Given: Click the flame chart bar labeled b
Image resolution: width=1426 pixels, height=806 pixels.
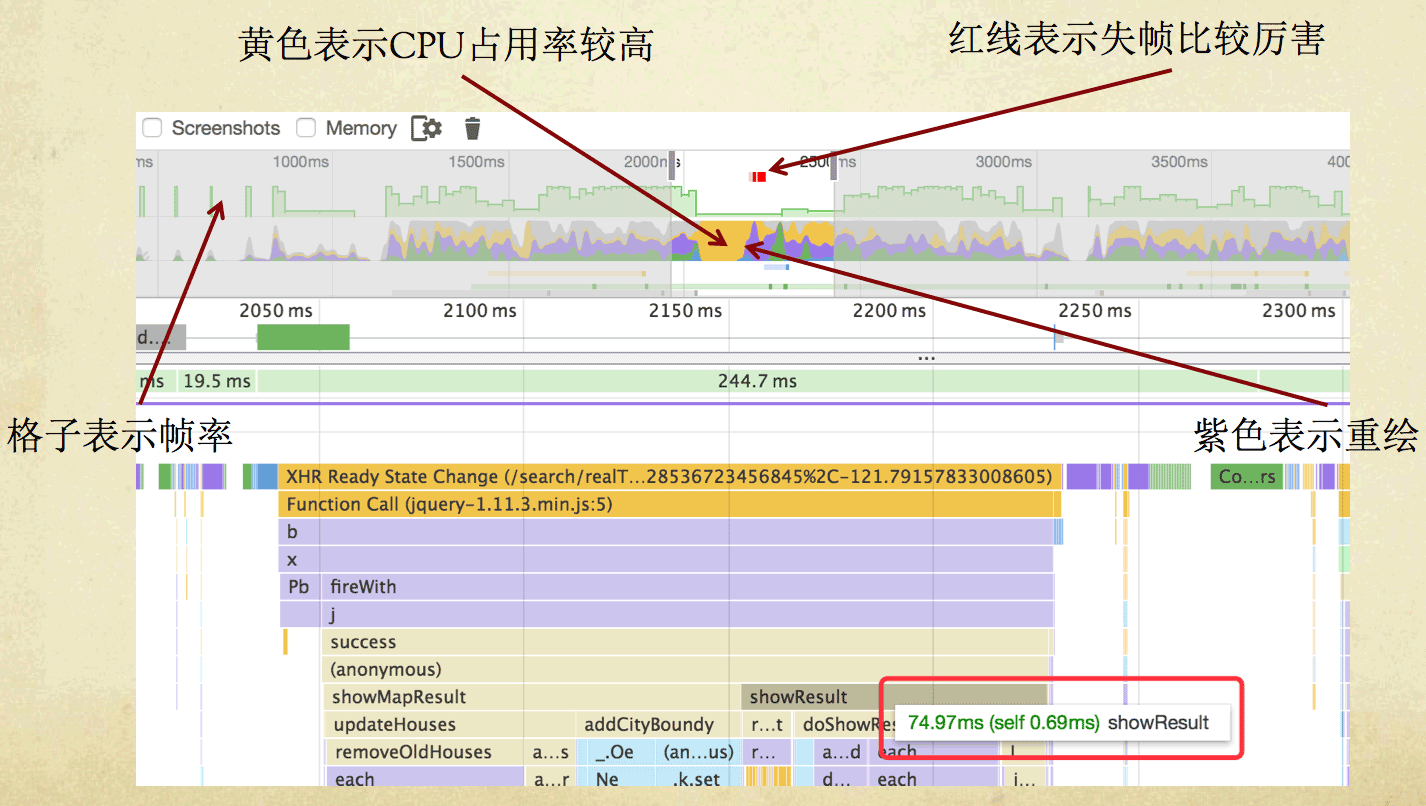Looking at the screenshot, I should [666, 532].
